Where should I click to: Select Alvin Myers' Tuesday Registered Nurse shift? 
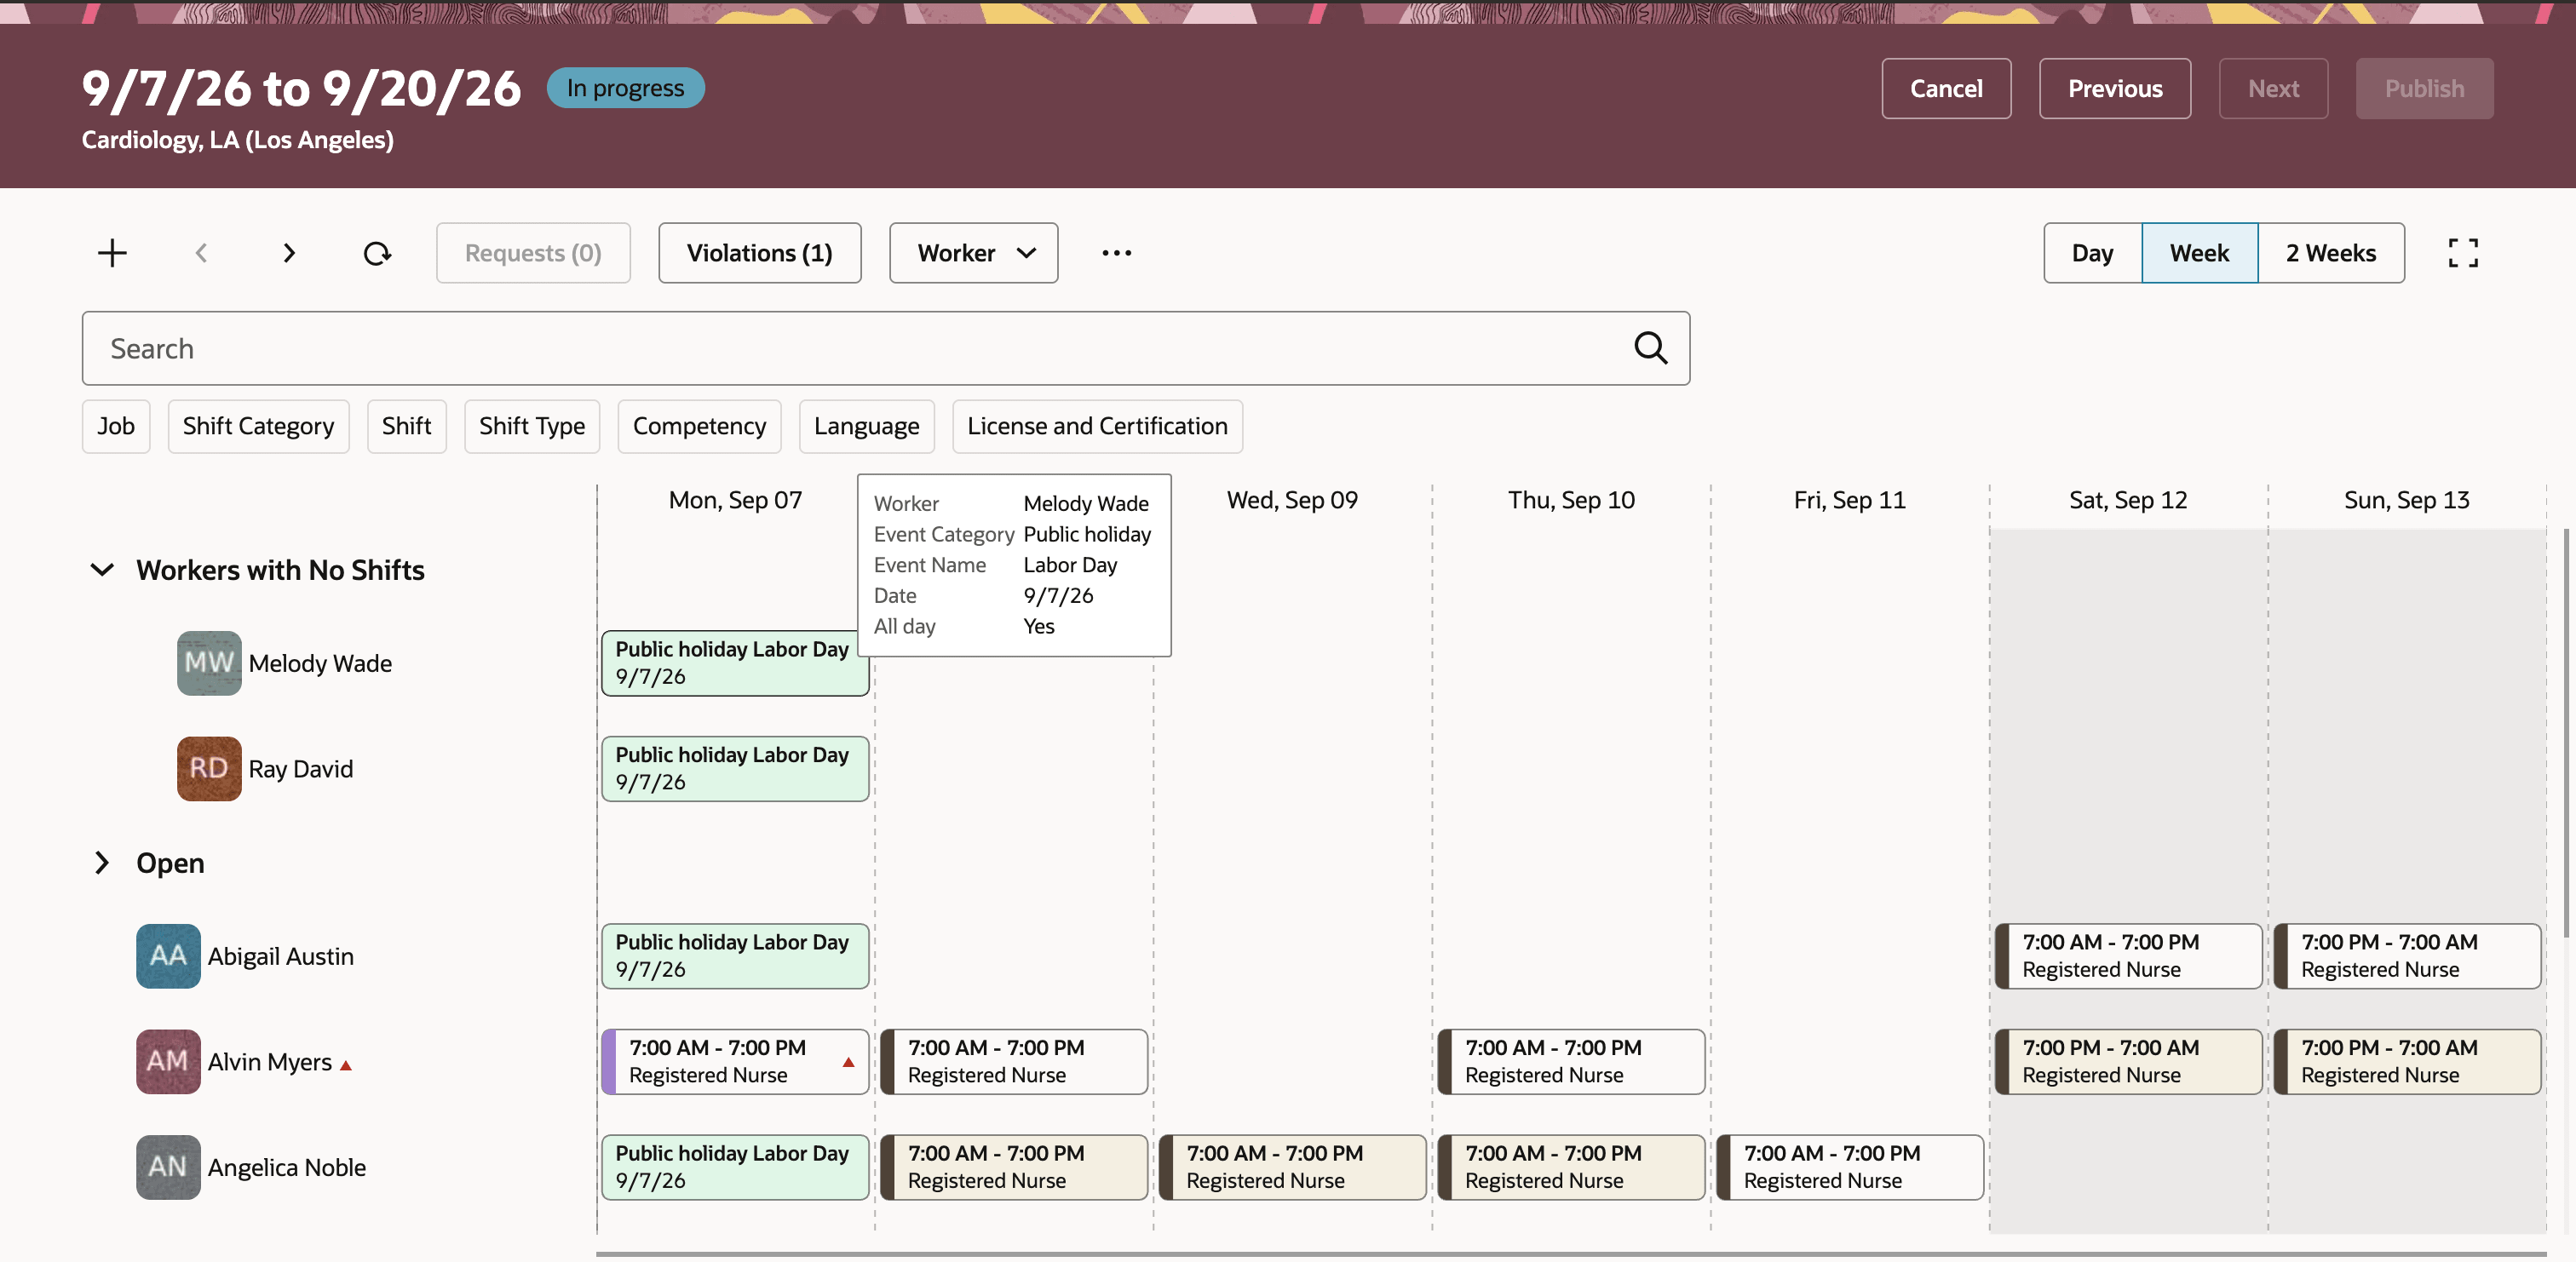tap(1014, 1062)
